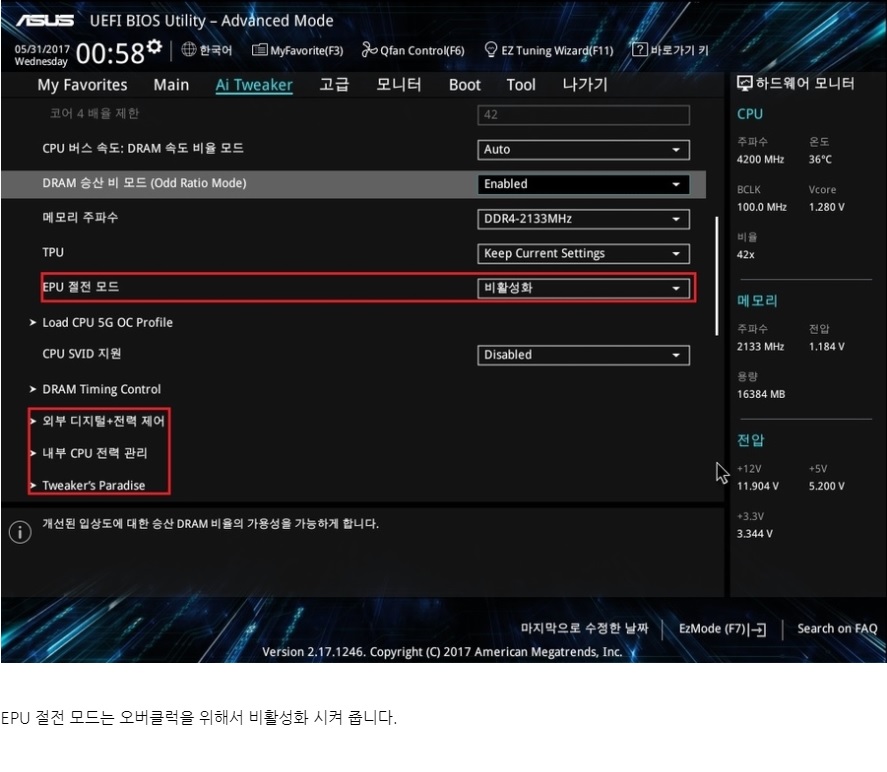
Task: Open the Tool tab
Action: click(x=521, y=85)
